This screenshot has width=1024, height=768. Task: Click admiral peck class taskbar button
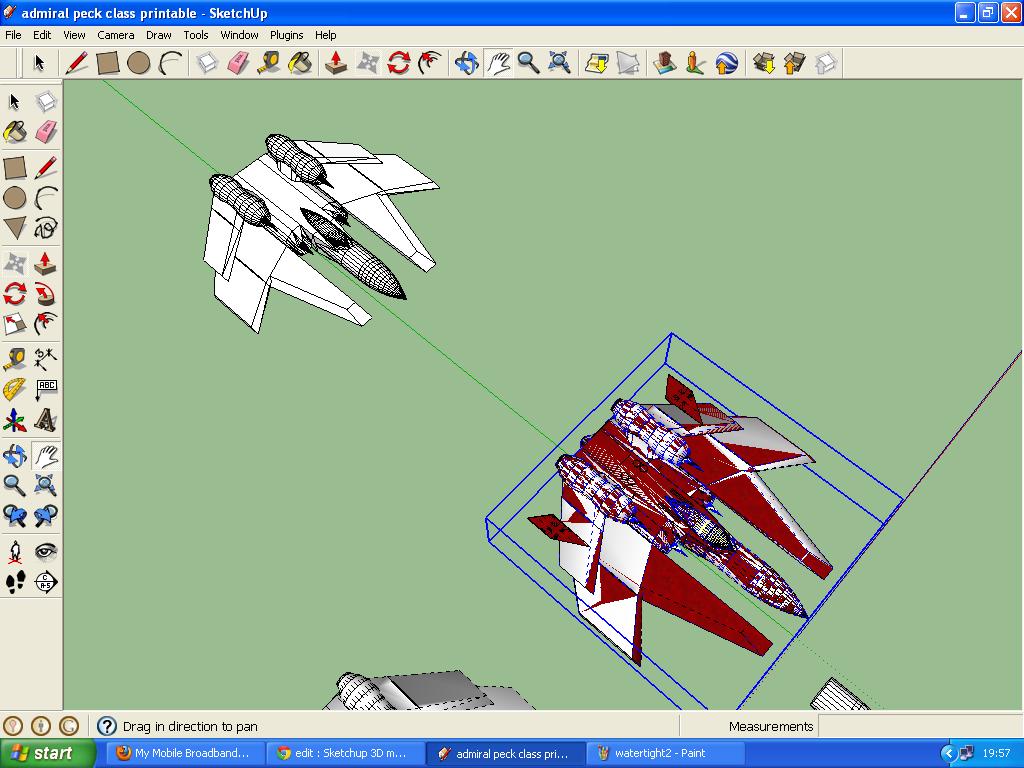505,753
